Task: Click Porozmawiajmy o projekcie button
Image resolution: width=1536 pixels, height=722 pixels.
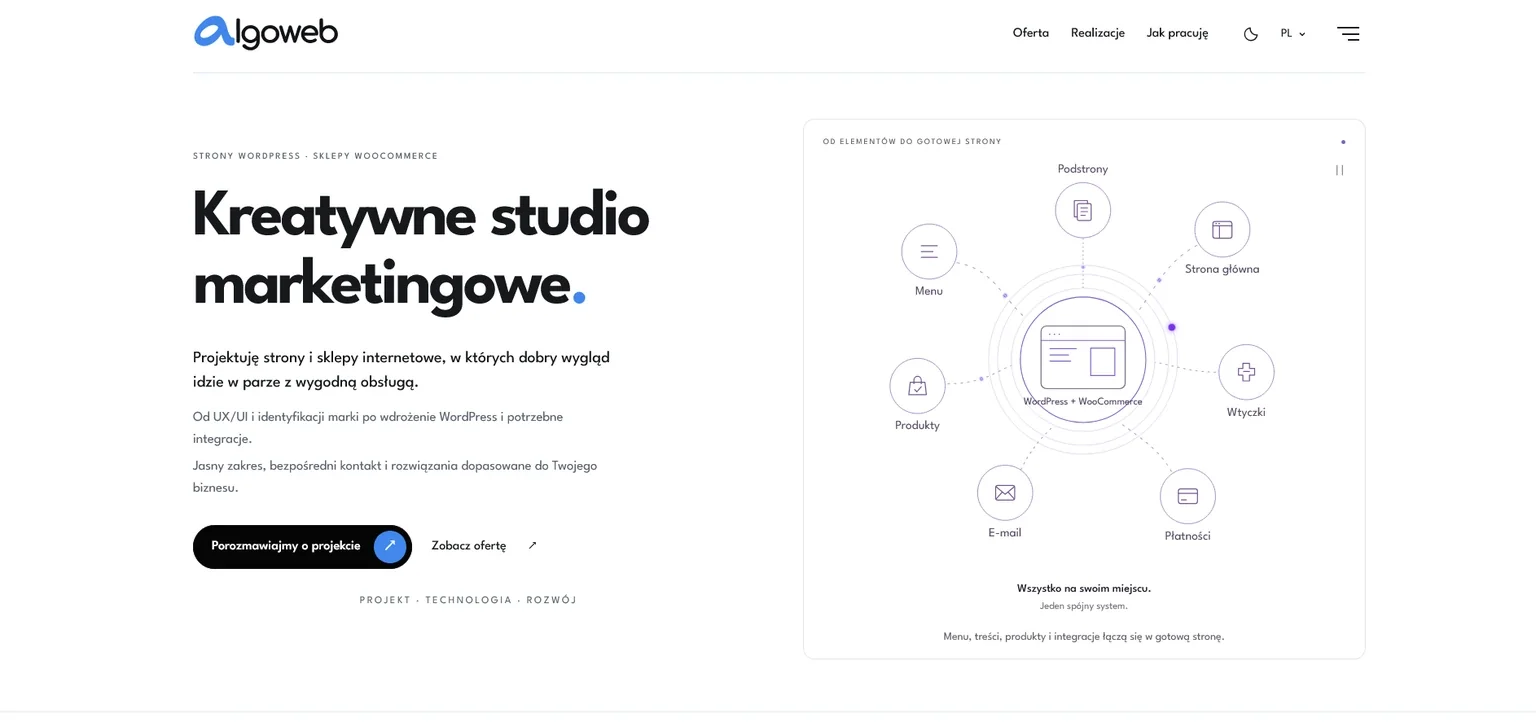Action: 302,547
